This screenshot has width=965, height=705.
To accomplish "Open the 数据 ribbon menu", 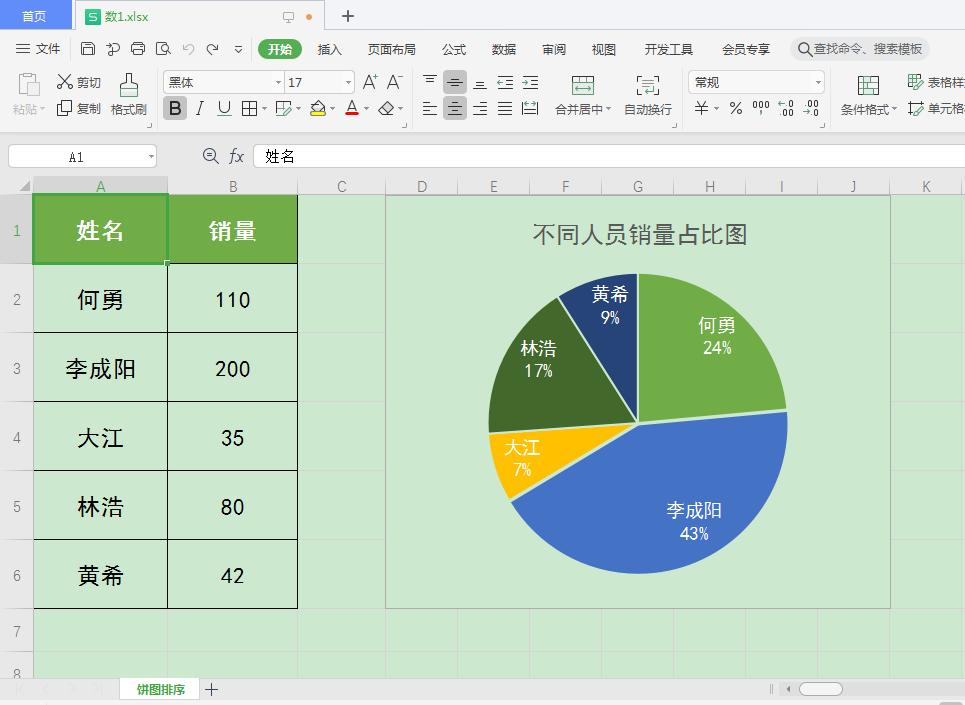I will (x=504, y=48).
